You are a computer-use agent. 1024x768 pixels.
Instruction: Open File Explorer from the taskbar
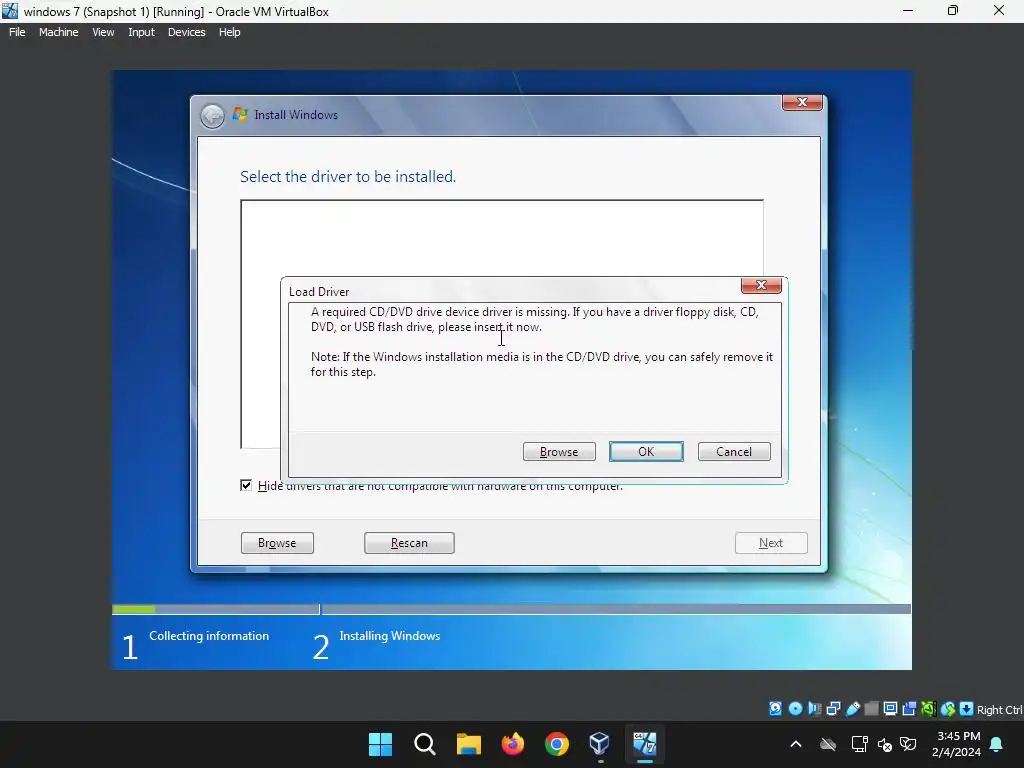[x=468, y=744]
